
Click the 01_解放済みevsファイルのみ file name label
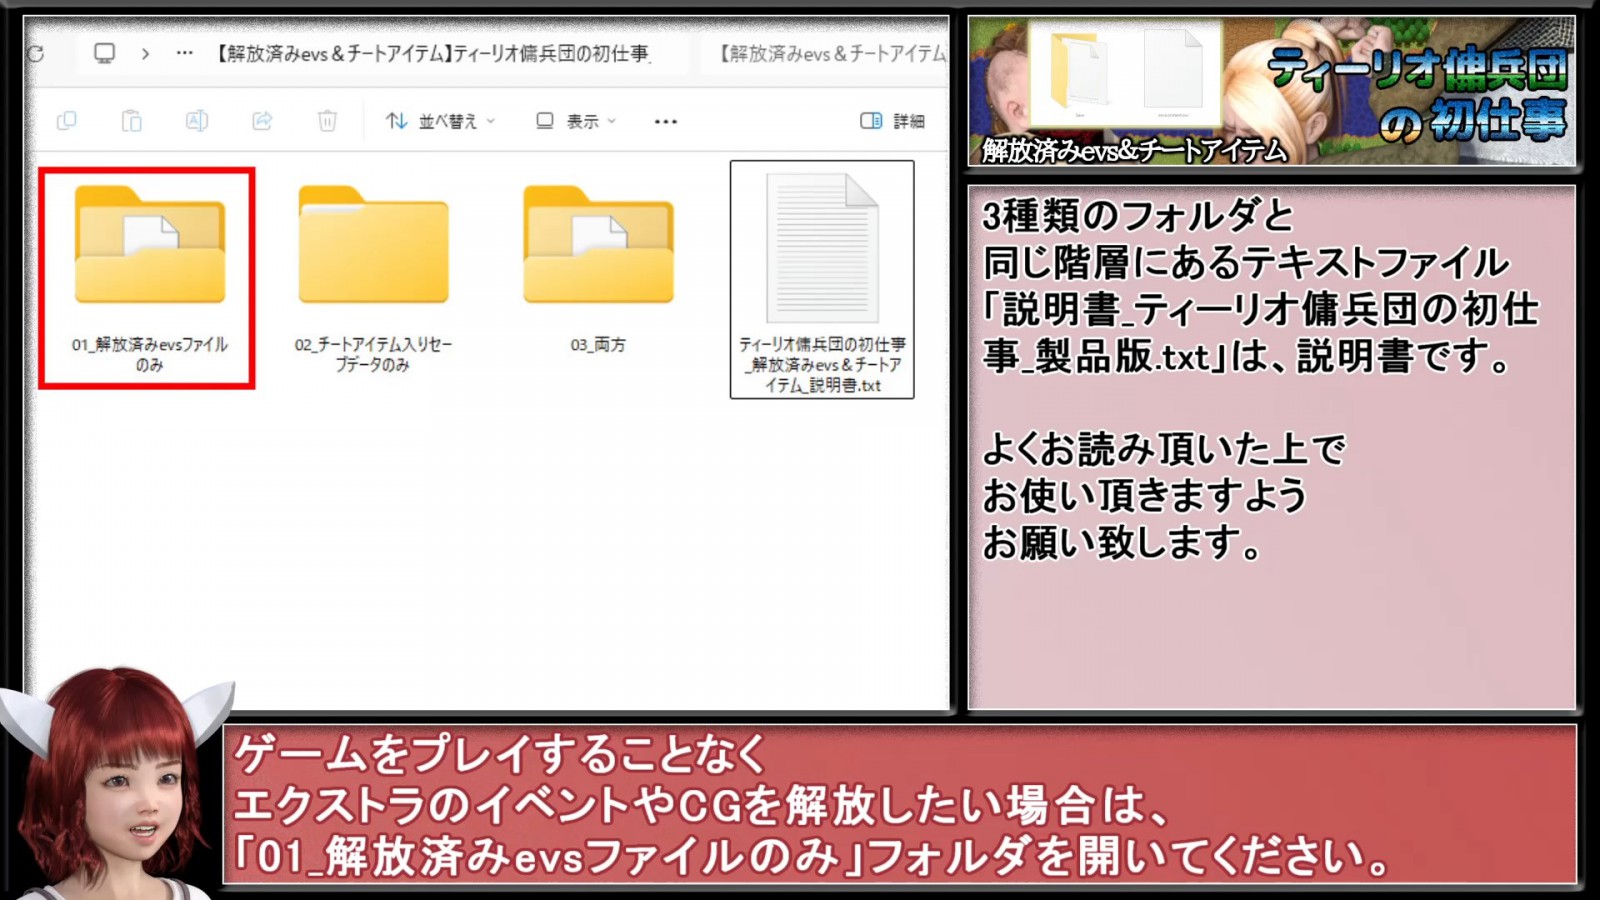pos(150,354)
